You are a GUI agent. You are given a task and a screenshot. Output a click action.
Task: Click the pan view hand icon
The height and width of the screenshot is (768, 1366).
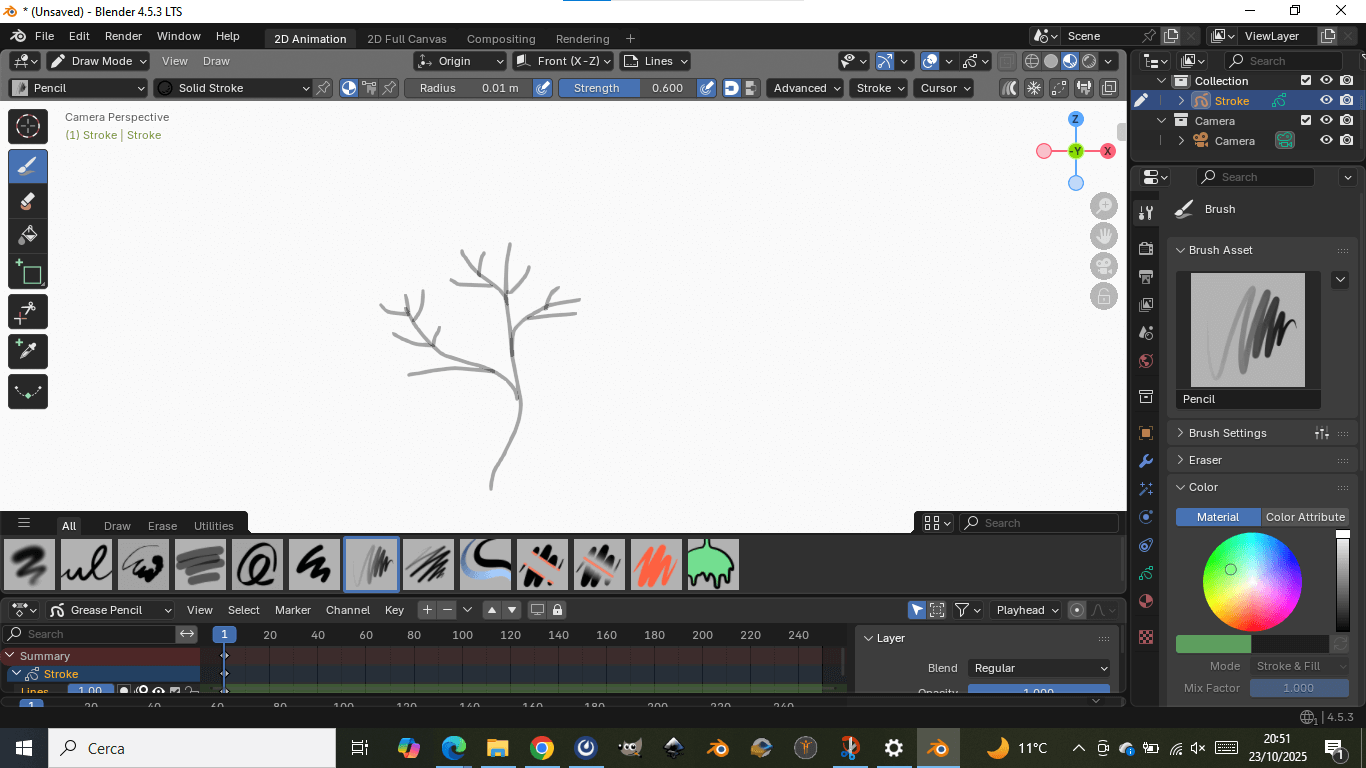coord(1103,236)
